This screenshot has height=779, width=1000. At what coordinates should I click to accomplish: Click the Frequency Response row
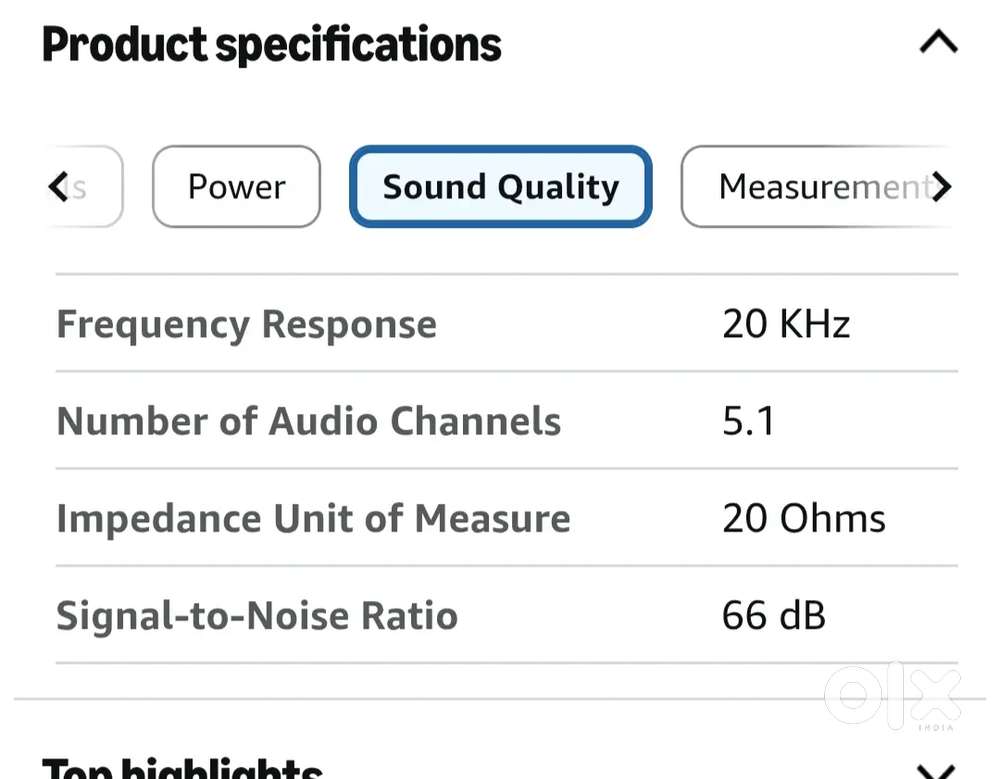click(246, 324)
